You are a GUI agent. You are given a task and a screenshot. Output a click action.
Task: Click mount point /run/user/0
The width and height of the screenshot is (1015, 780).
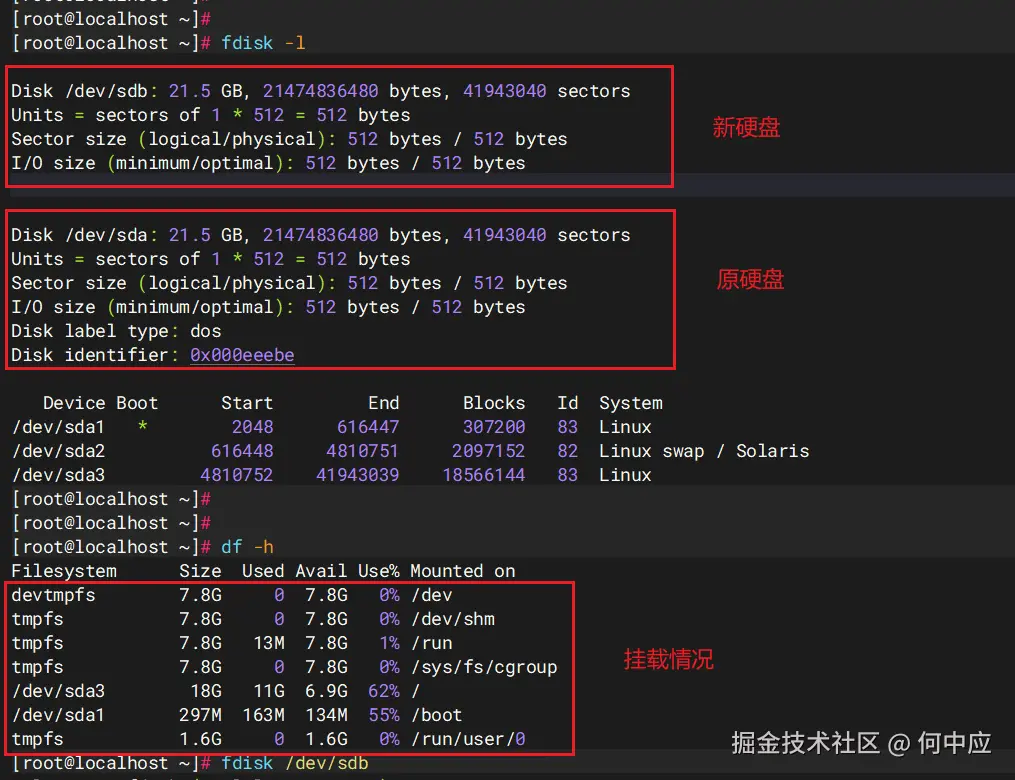coord(469,739)
